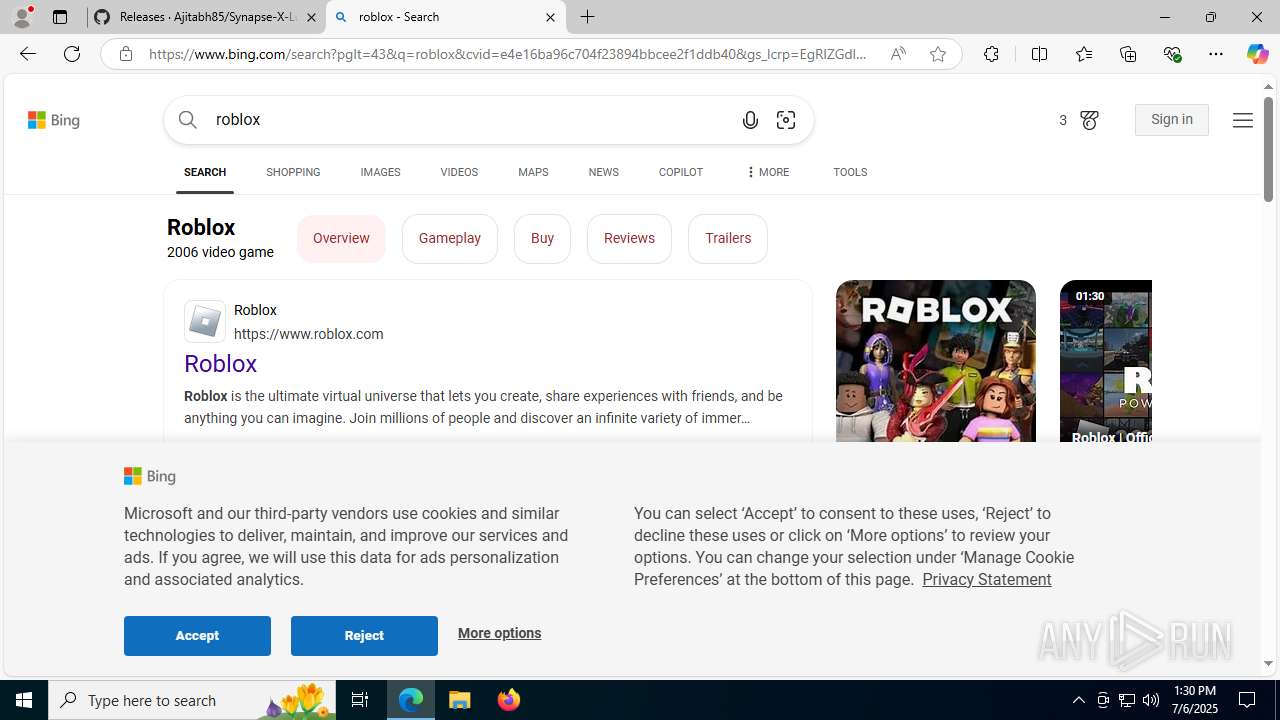Open File Explorer from taskbar
Viewport: 1280px width, 720px height.
click(x=460, y=700)
